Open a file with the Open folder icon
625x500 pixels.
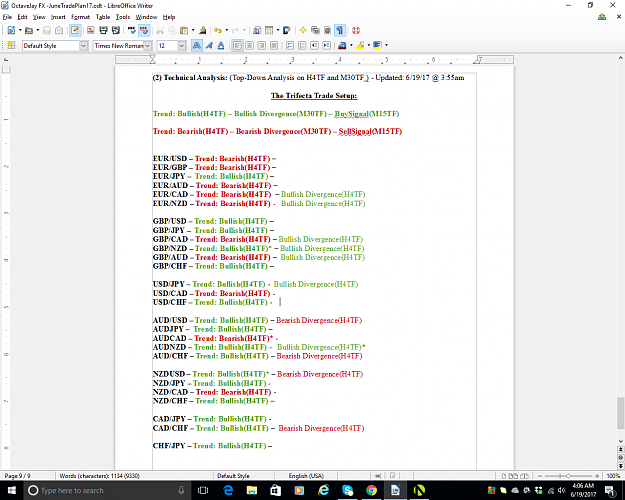29,30
